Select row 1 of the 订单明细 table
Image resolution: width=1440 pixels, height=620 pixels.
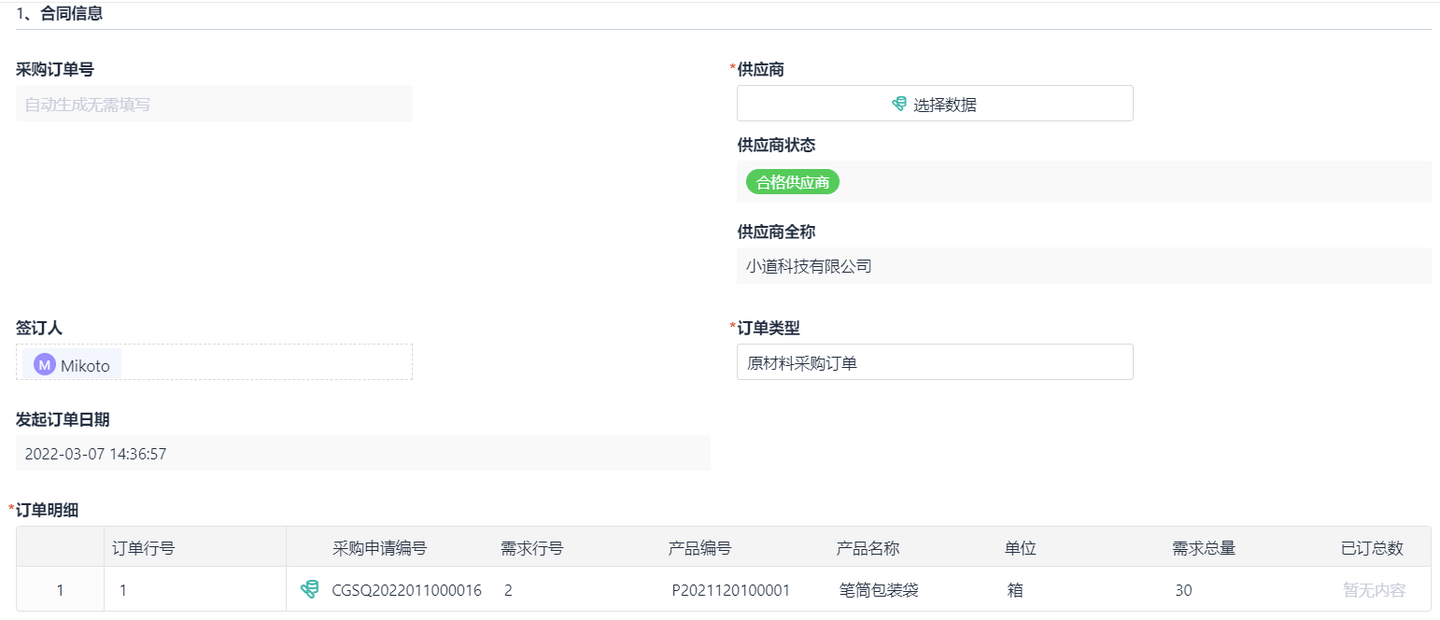point(59,590)
